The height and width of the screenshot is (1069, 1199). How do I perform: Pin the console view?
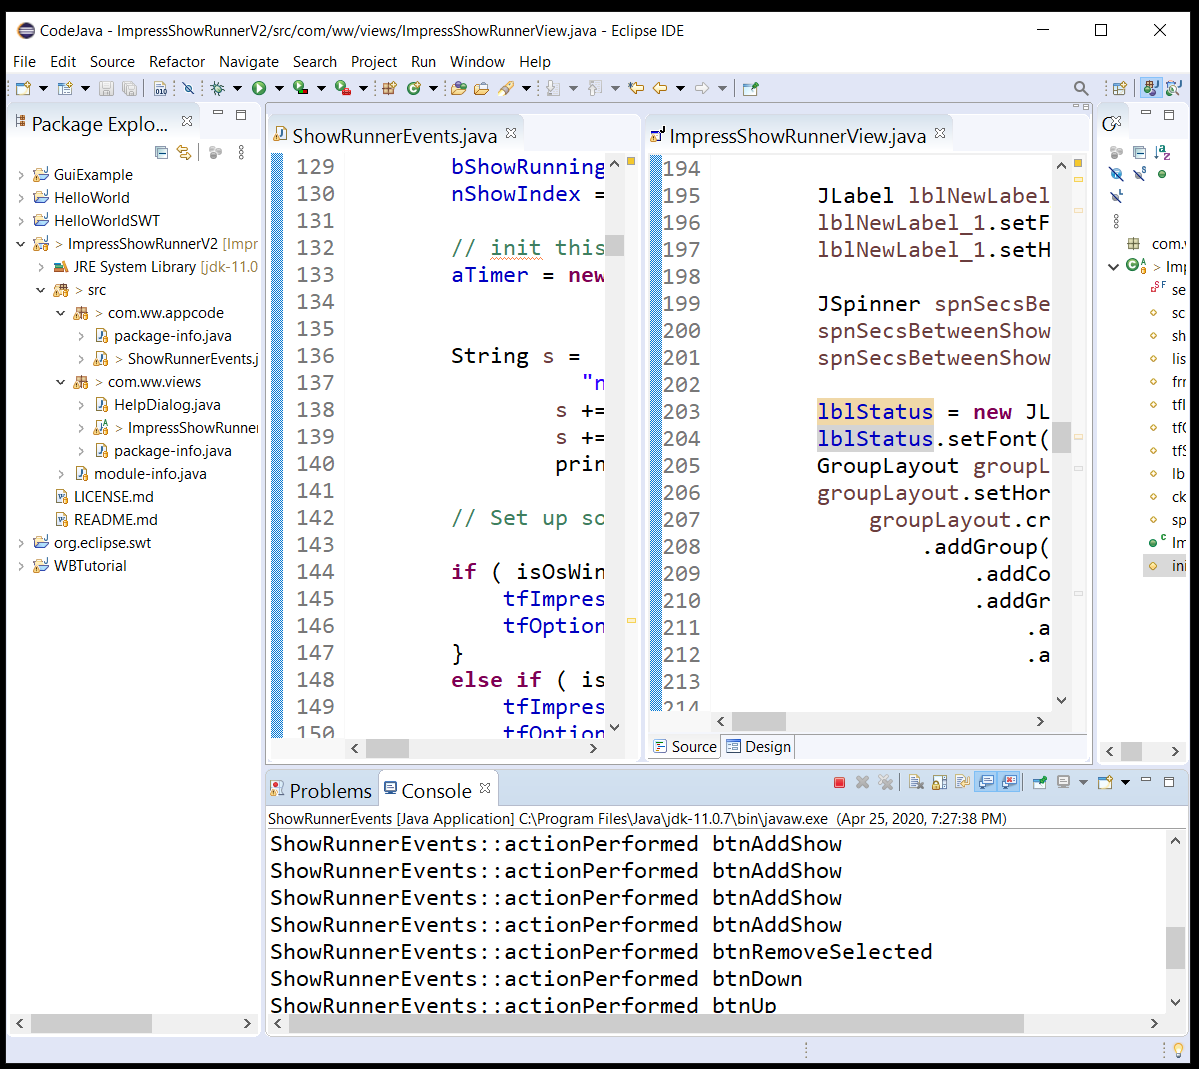click(x=1040, y=782)
